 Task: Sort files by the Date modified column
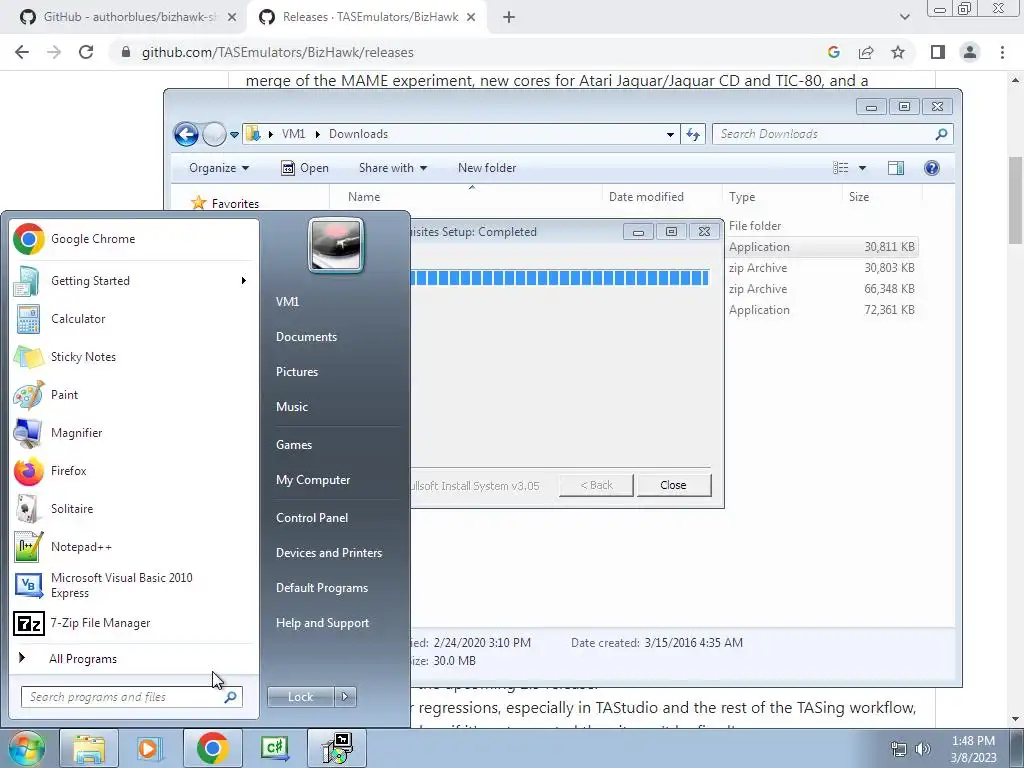(x=662, y=197)
